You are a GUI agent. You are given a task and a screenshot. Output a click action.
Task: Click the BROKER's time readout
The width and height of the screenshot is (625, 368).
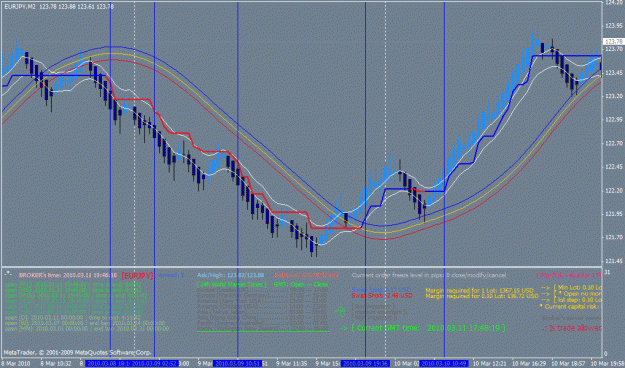tap(68, 275)
